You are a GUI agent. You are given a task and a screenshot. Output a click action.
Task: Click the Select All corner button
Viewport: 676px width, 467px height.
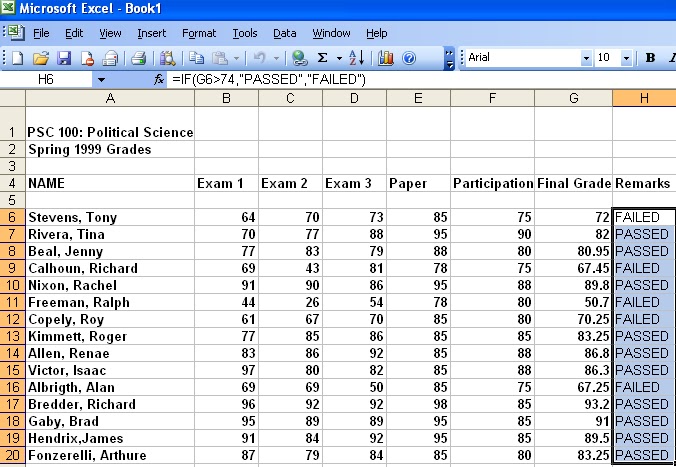(x=13, y=98)
